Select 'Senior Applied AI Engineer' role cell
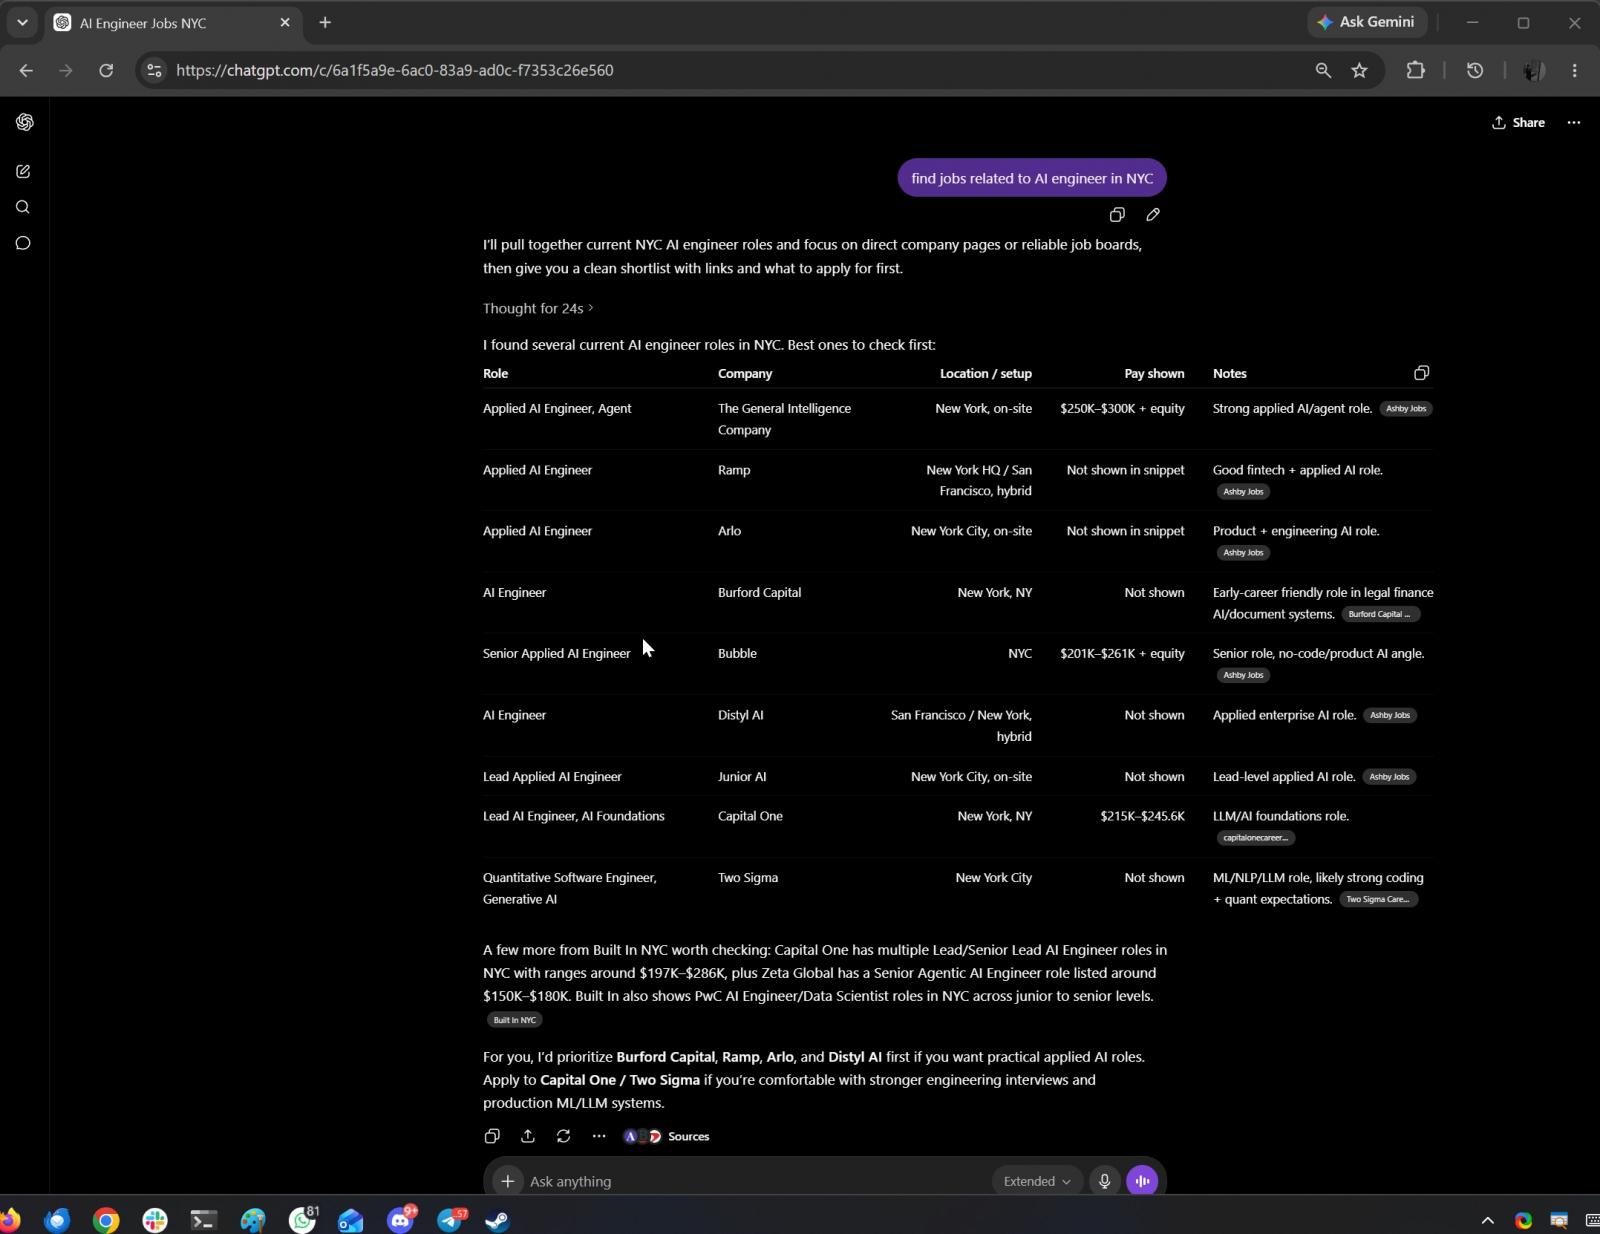This screenshot has height=1234, width=1600. tap(557, 653)
